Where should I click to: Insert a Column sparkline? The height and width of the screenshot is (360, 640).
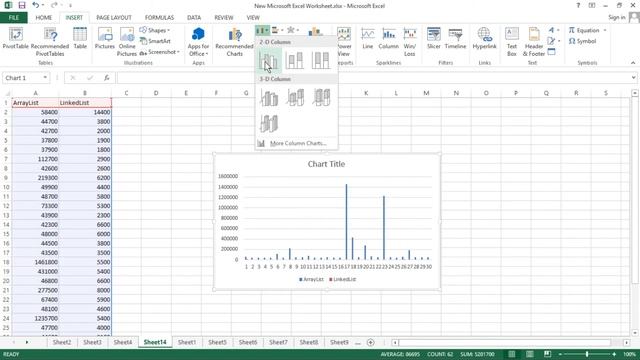point(389,39)
